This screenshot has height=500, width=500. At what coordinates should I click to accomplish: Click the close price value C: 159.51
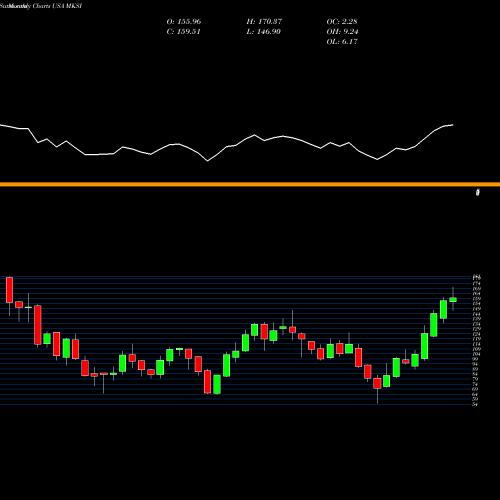click(x=183, y=32)
